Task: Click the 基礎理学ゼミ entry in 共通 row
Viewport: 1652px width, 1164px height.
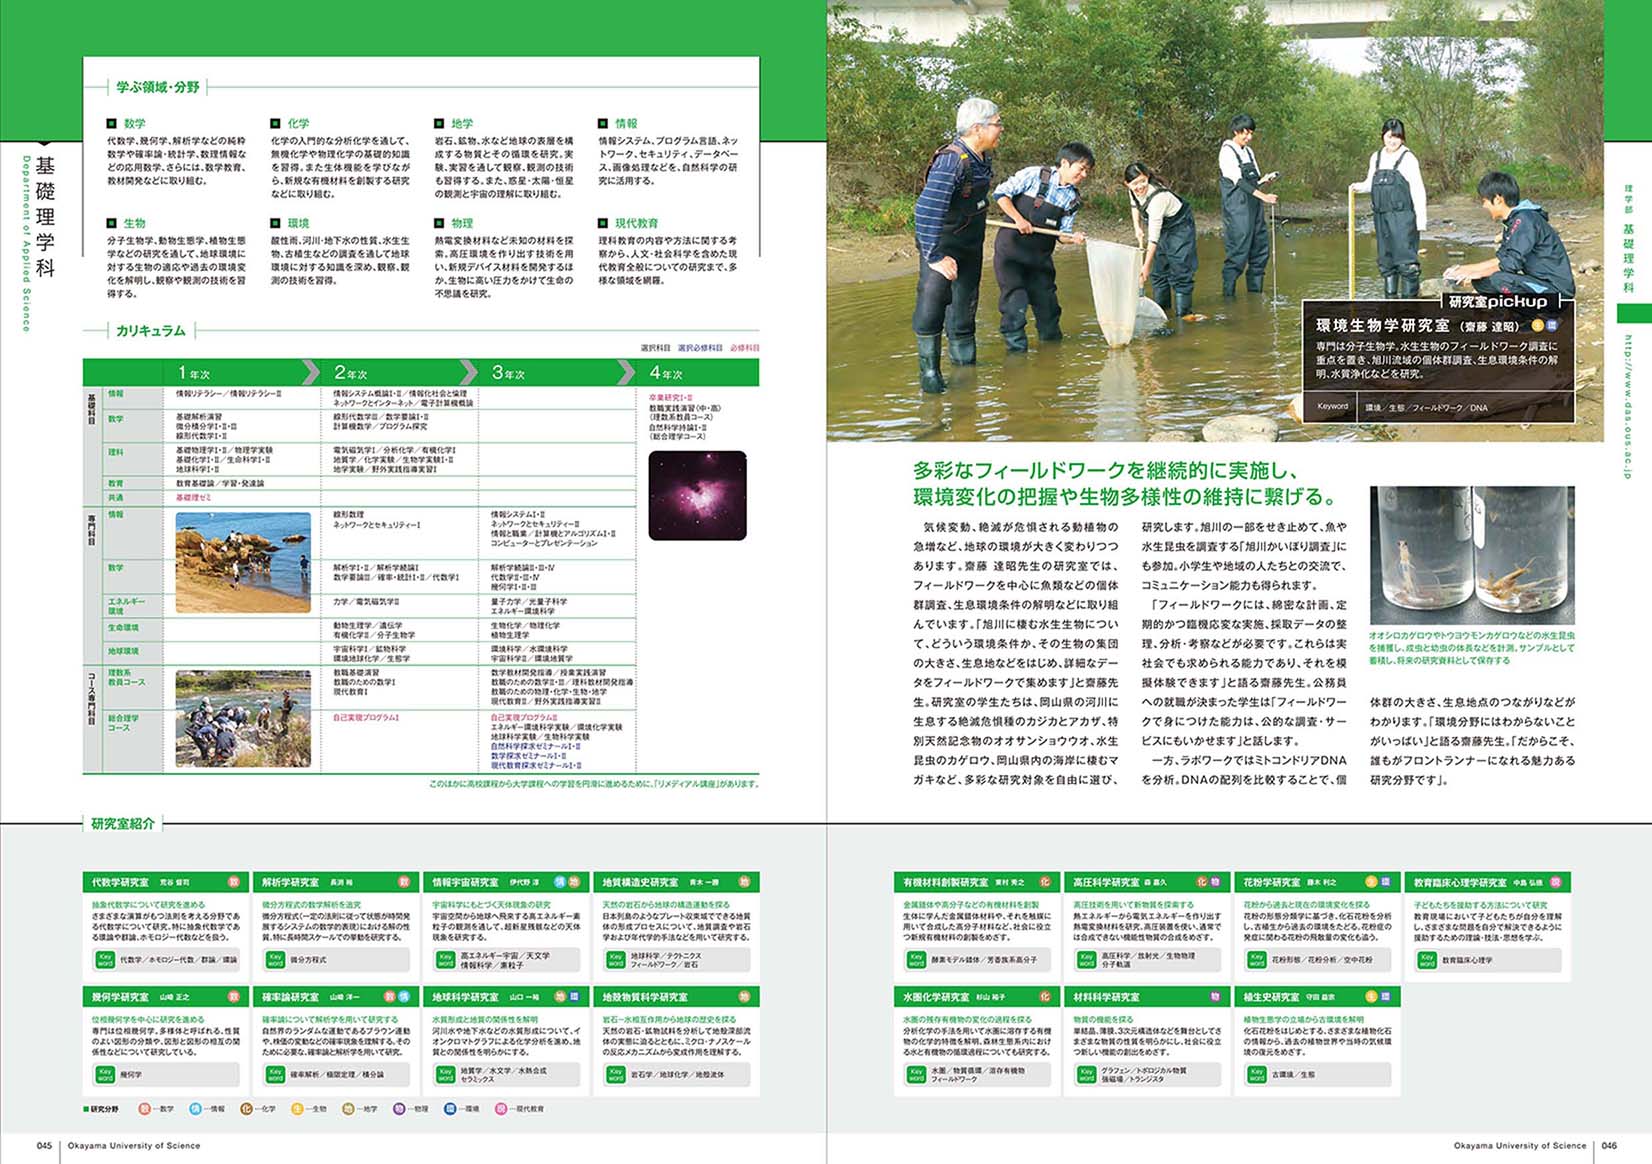Action: (x=194, y=497)
